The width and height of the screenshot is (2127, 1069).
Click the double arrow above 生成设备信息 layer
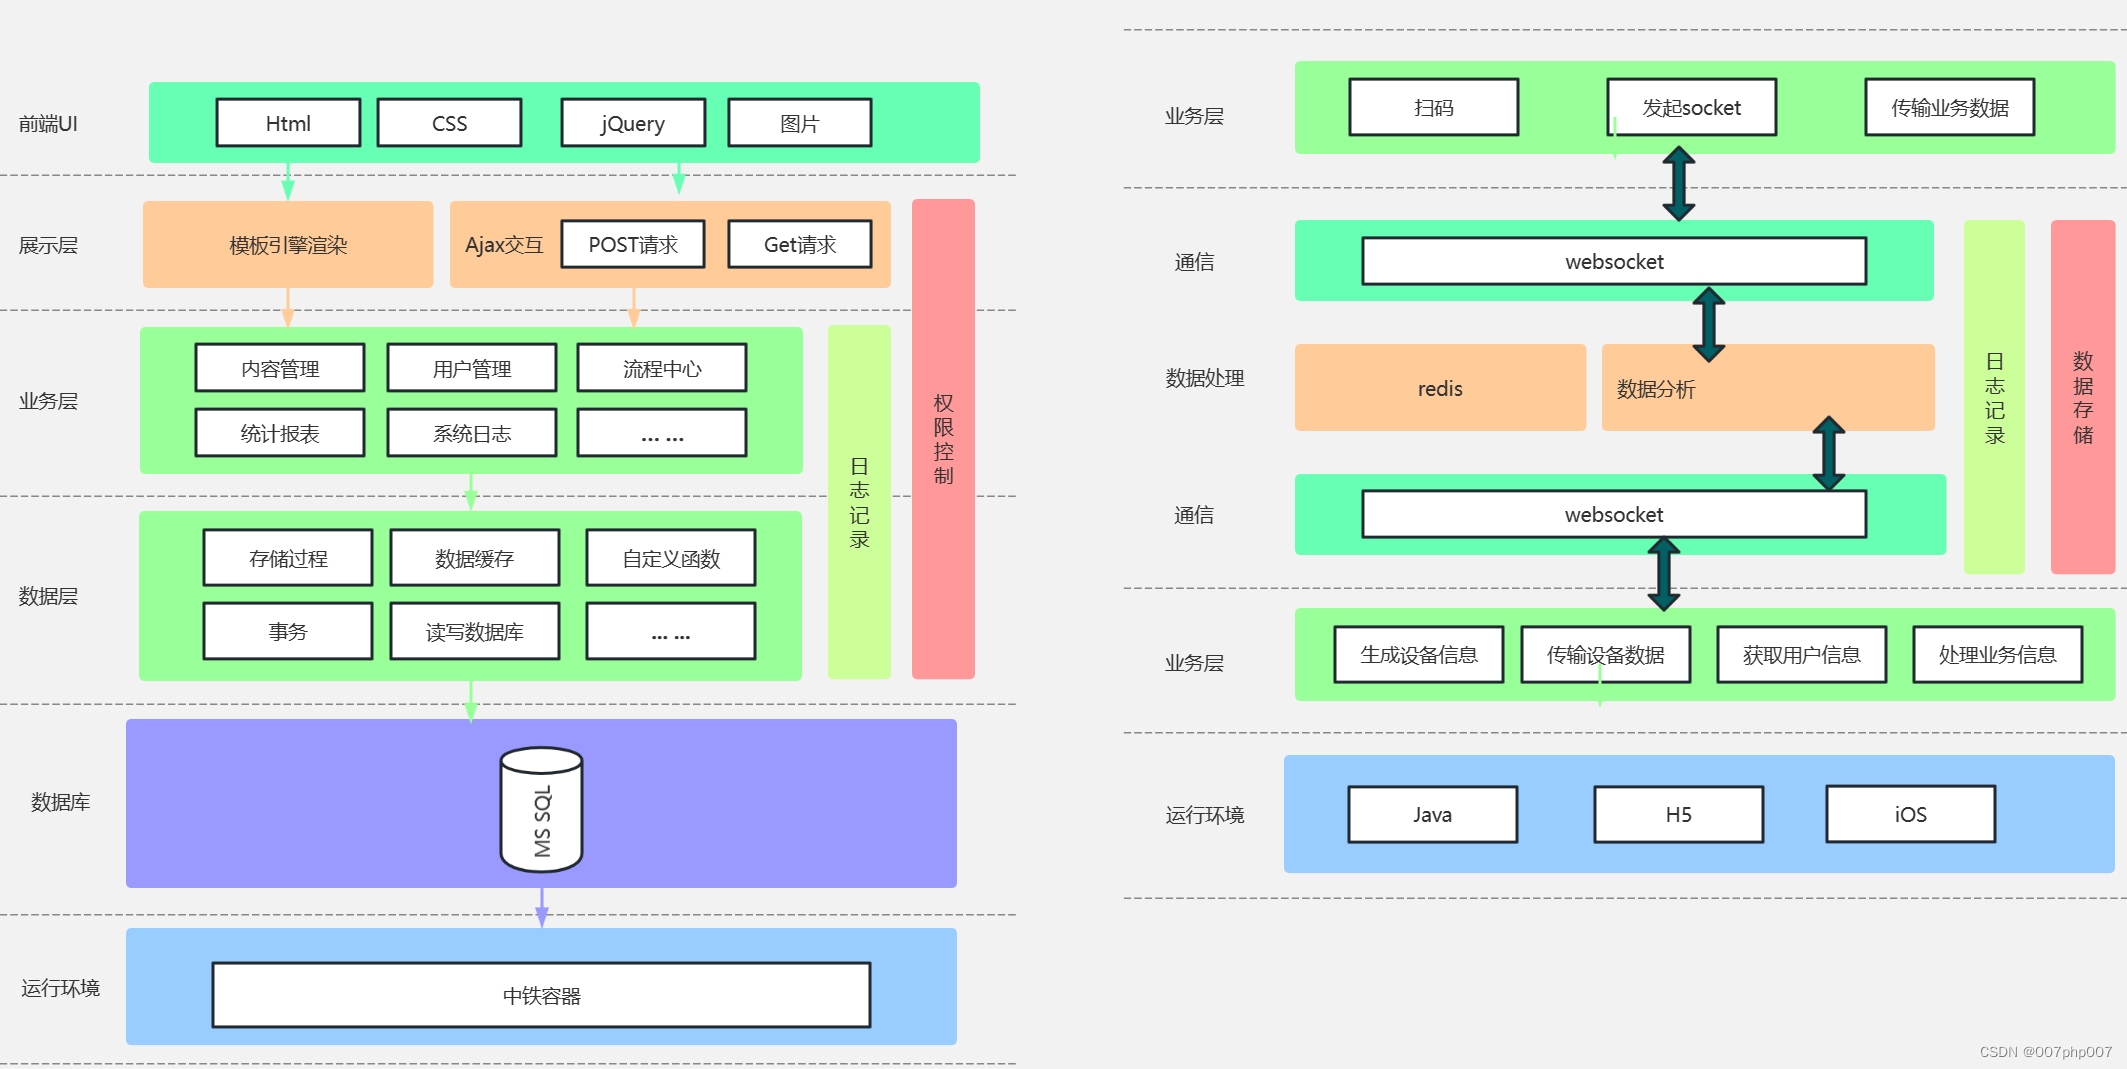[1663, 574]
